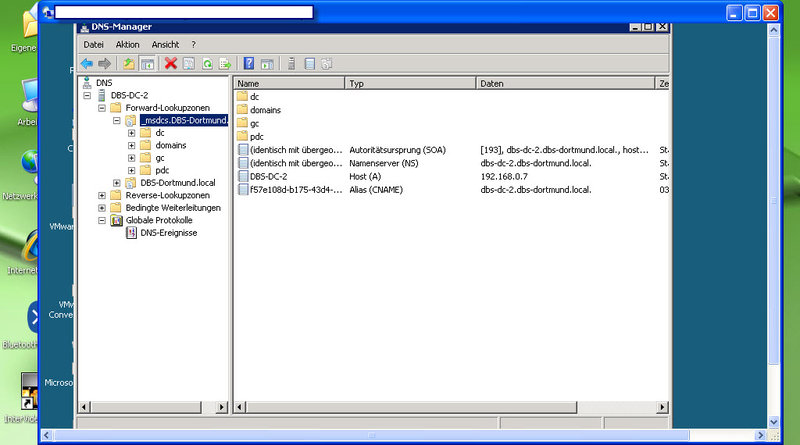The height and width of the screenshot is (445, 800).
Task: Open the Ansicht menu
Action: pyautogui.click(x=165, y=45)
